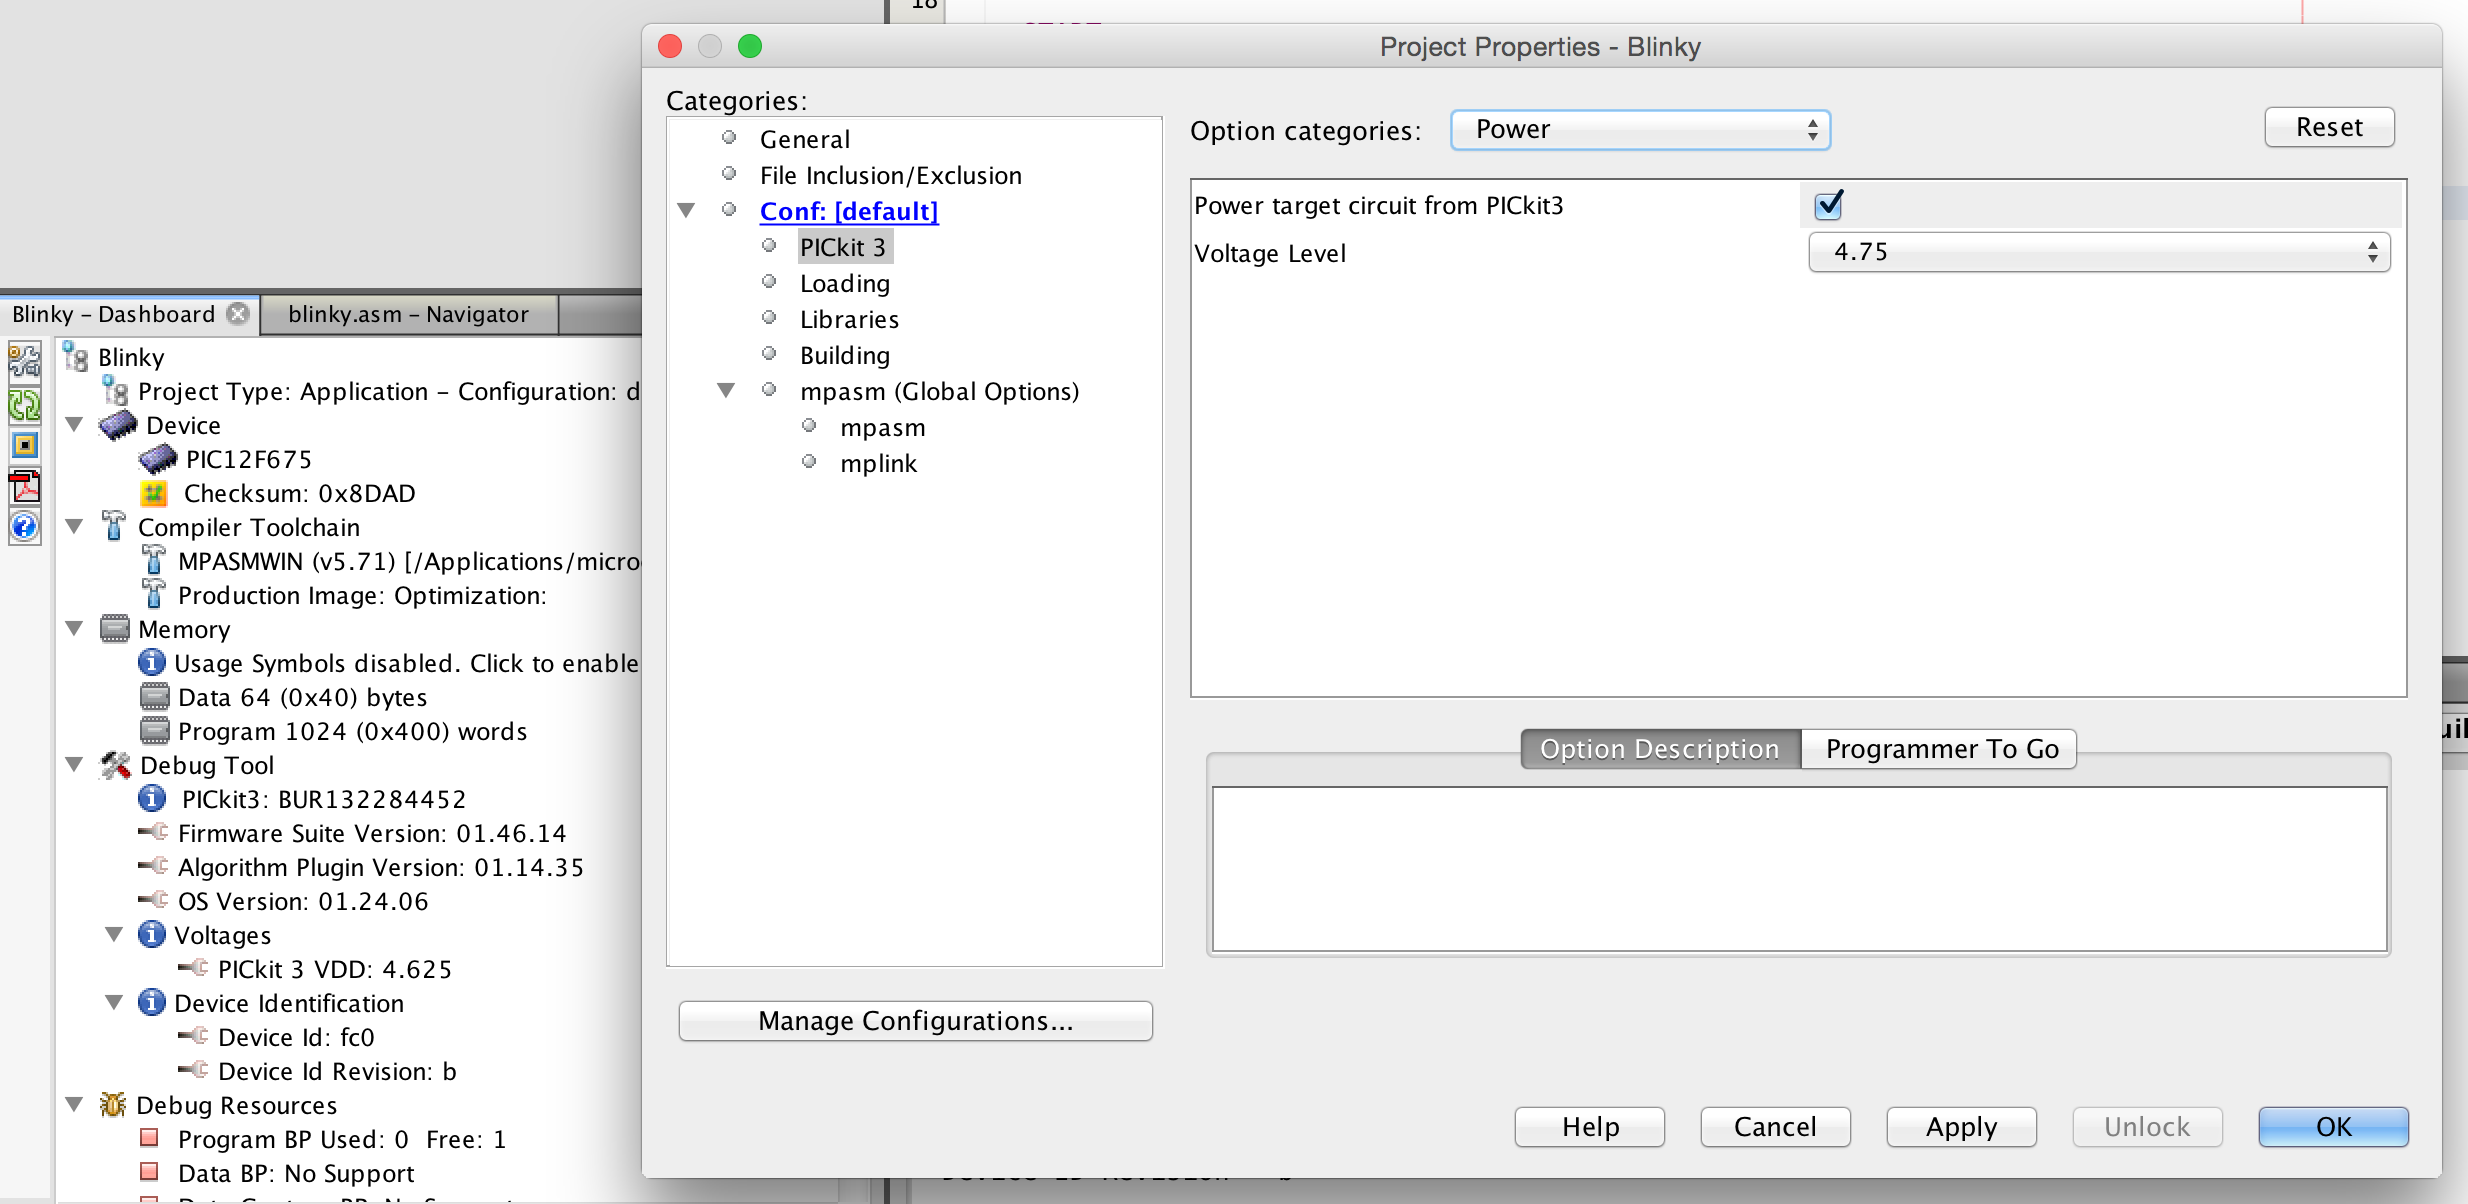This screenshot has width=2468, height=1204.
Task: Click the Memory section icon
Action: pyautogui.click(x=118, y=628)
